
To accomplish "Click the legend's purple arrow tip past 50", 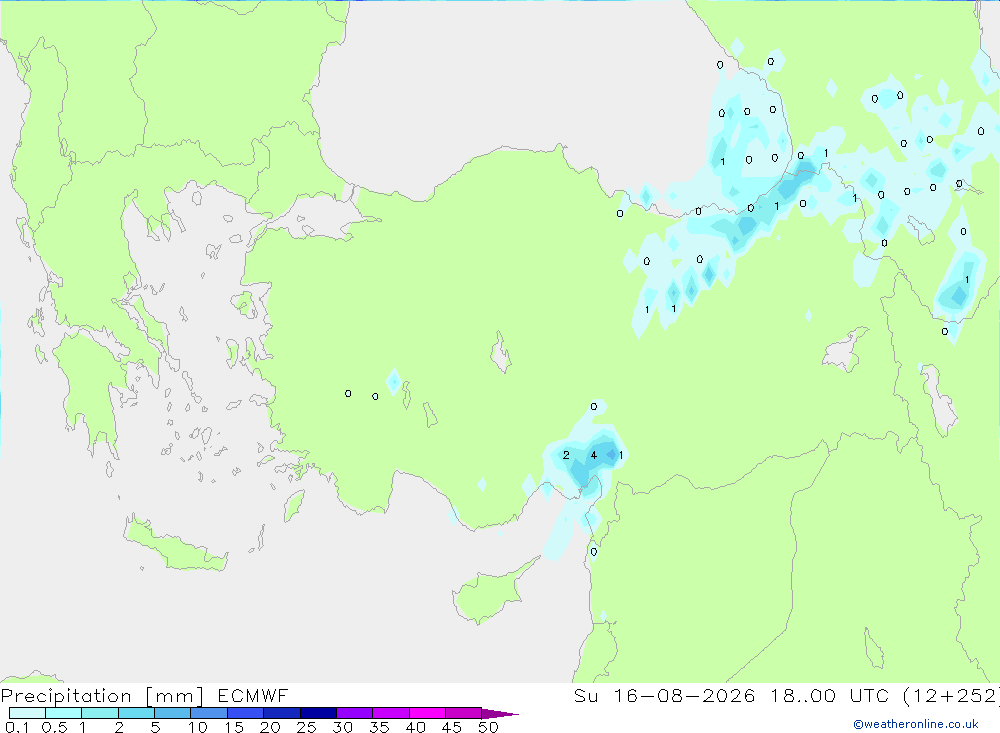I will click(x=500, y=713).
